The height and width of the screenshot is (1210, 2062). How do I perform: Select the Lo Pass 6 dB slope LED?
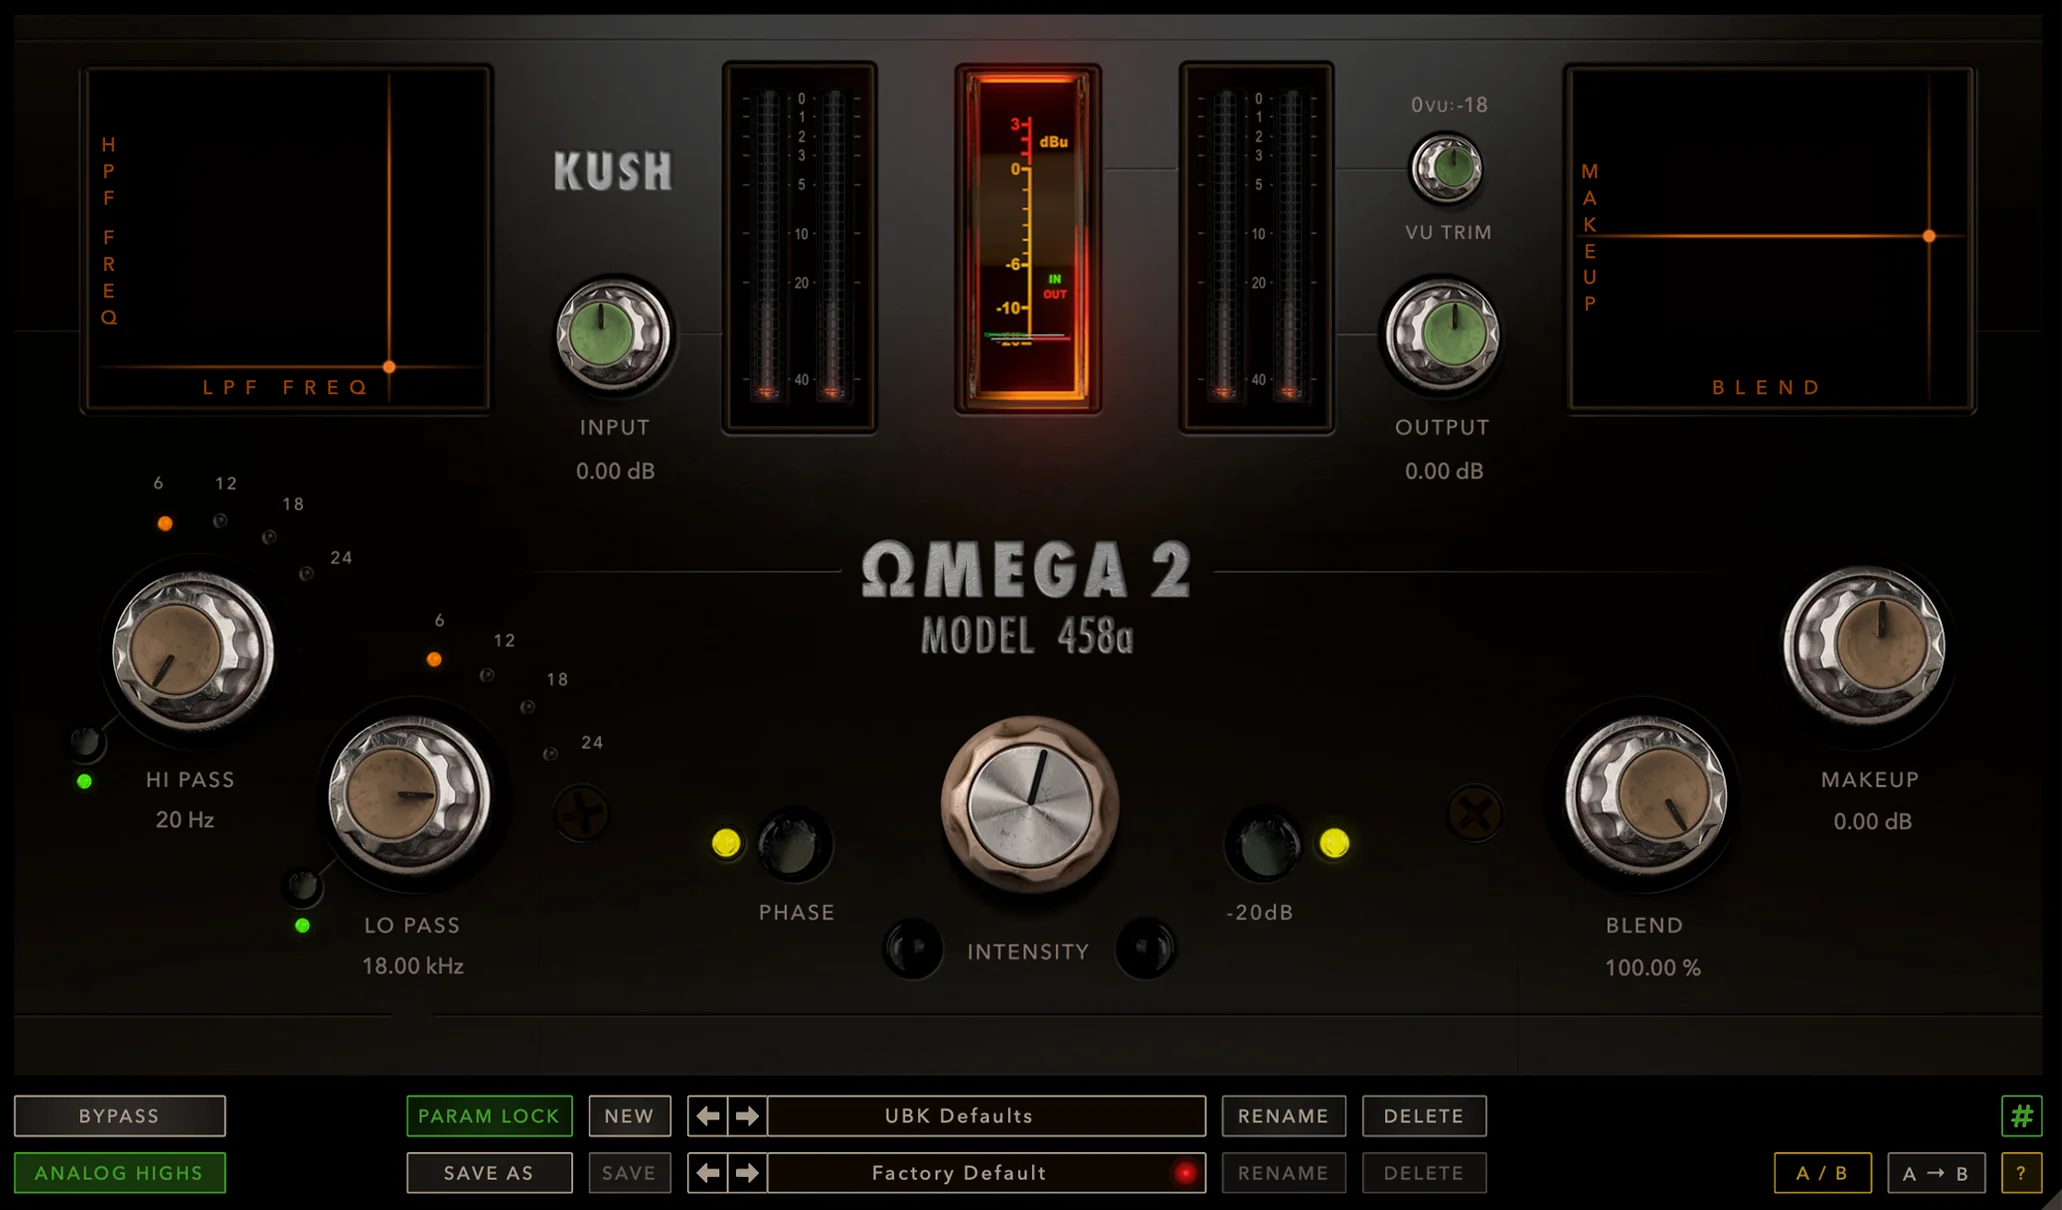tap(434, 659)
